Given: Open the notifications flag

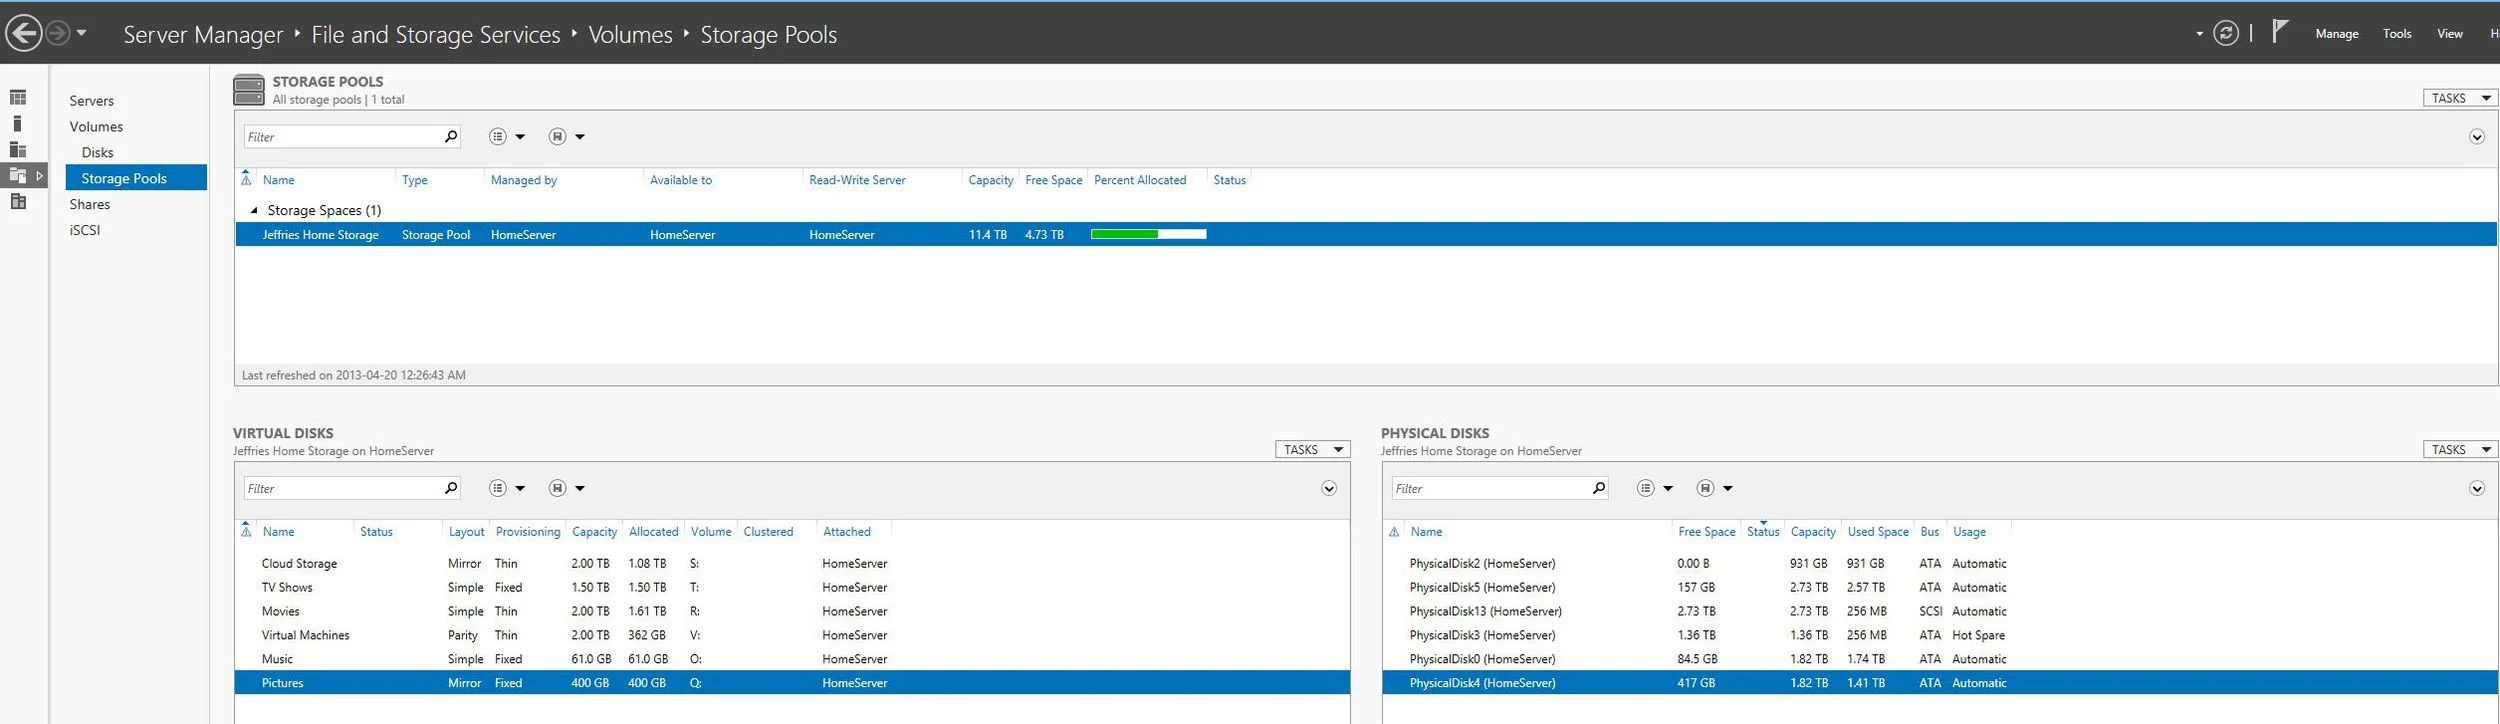Looking at the screenshot, I should coord(2280,32).
